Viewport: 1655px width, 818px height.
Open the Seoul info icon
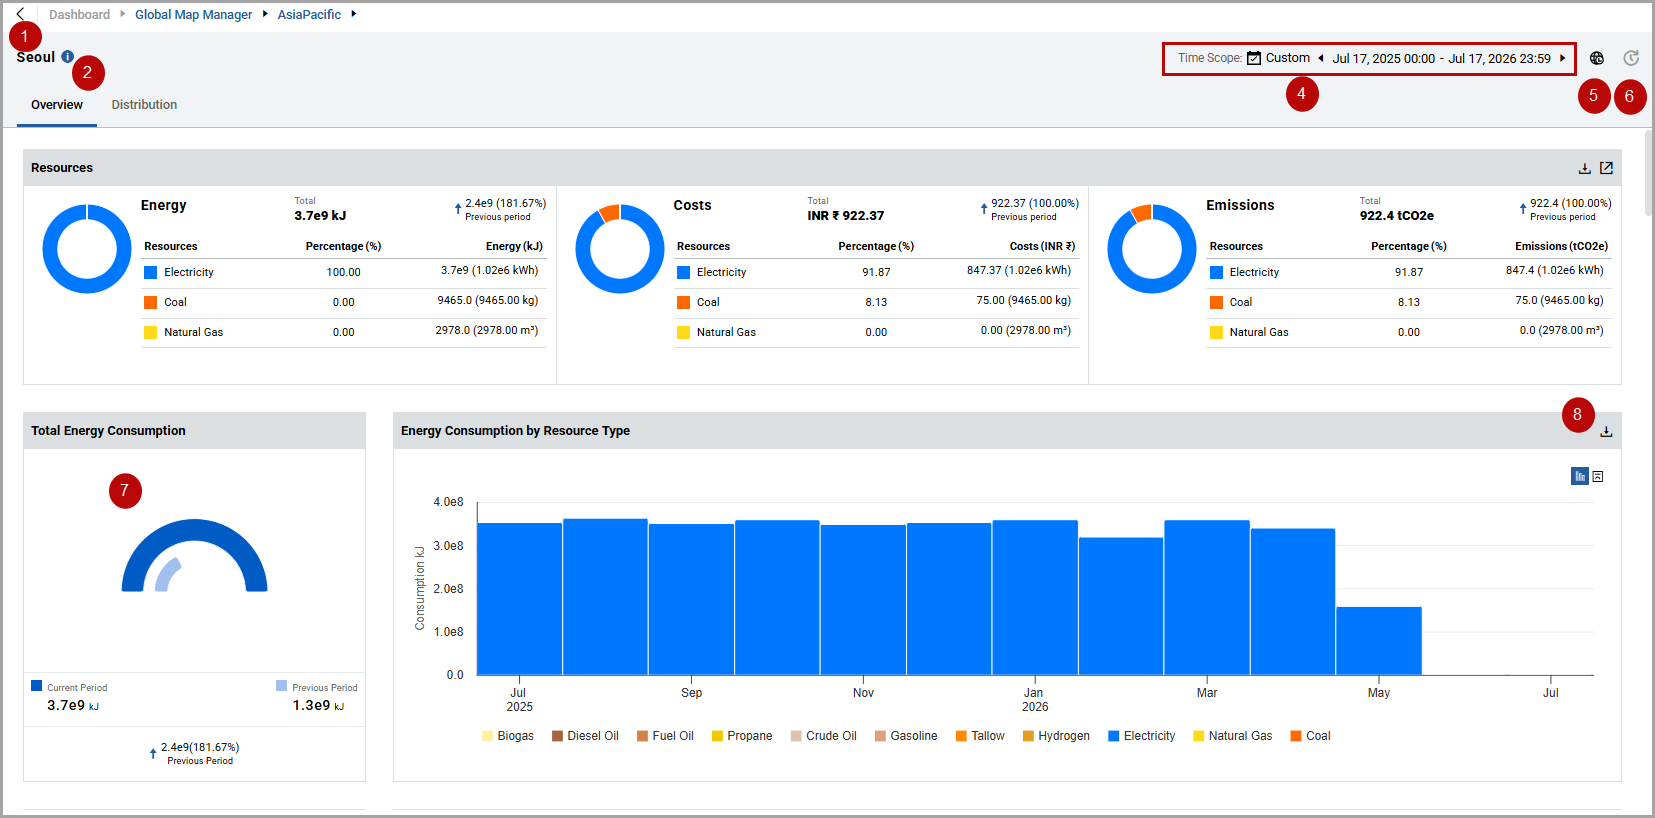click(x=67, y=57)
